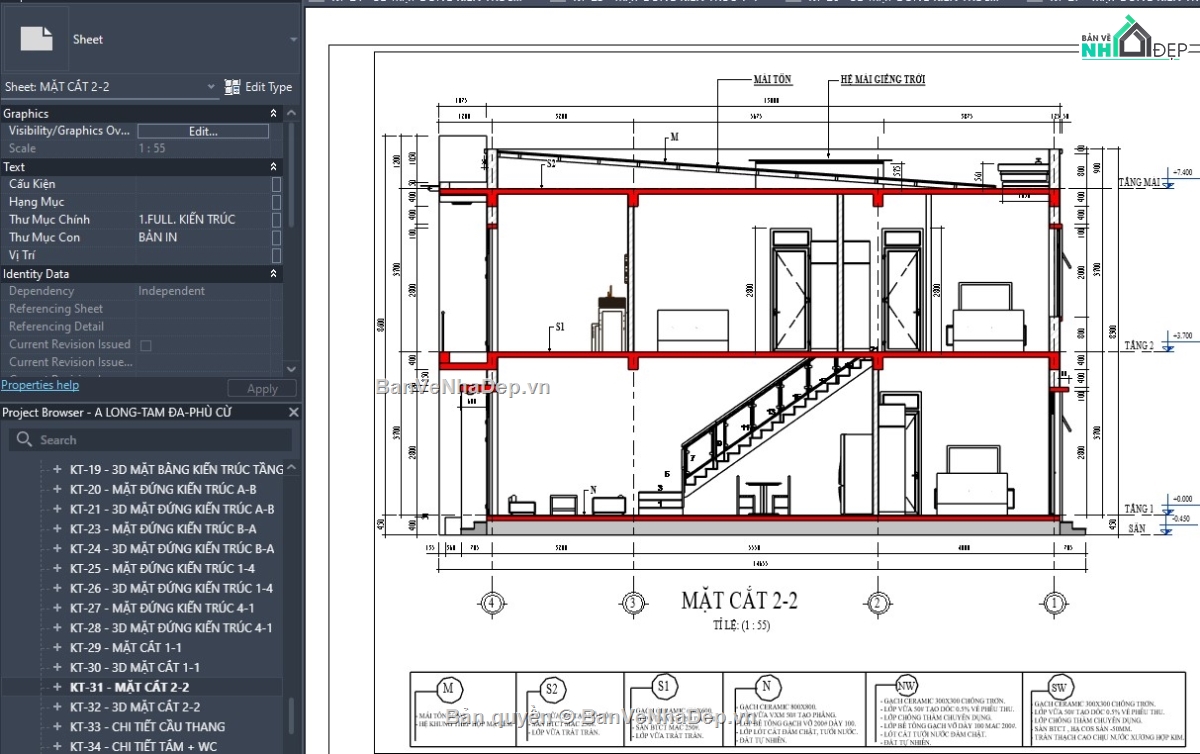This screenshot has width=1200, height=754.
Task: Collapse the Identity Data properties group
Action: pyautogui.click(x=274, y=274)
